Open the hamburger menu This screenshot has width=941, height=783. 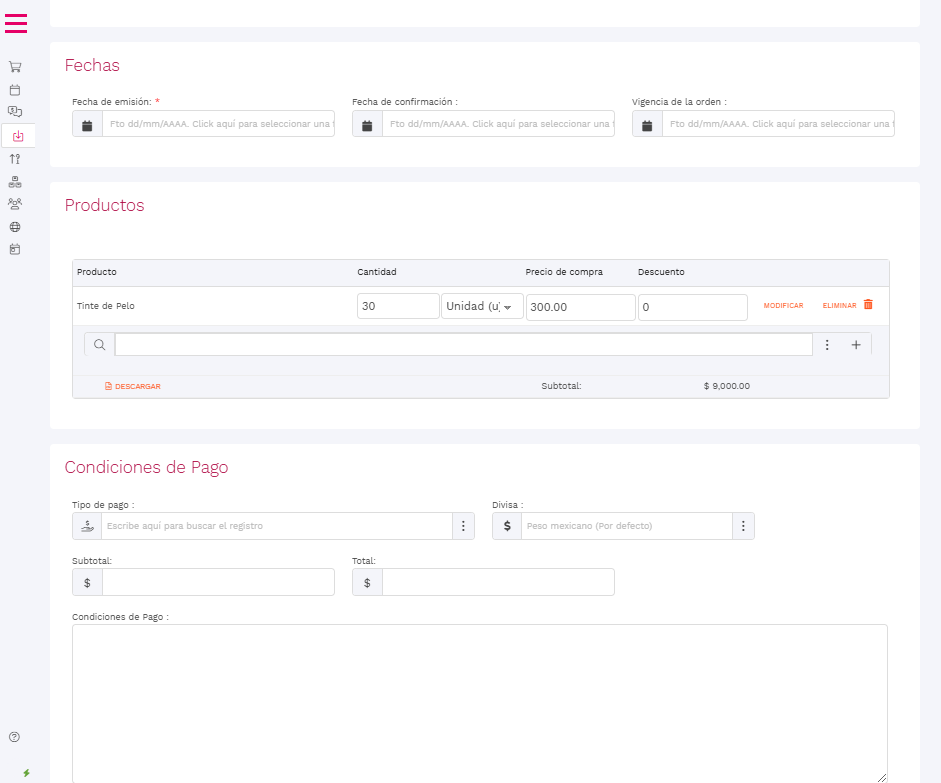16,23
